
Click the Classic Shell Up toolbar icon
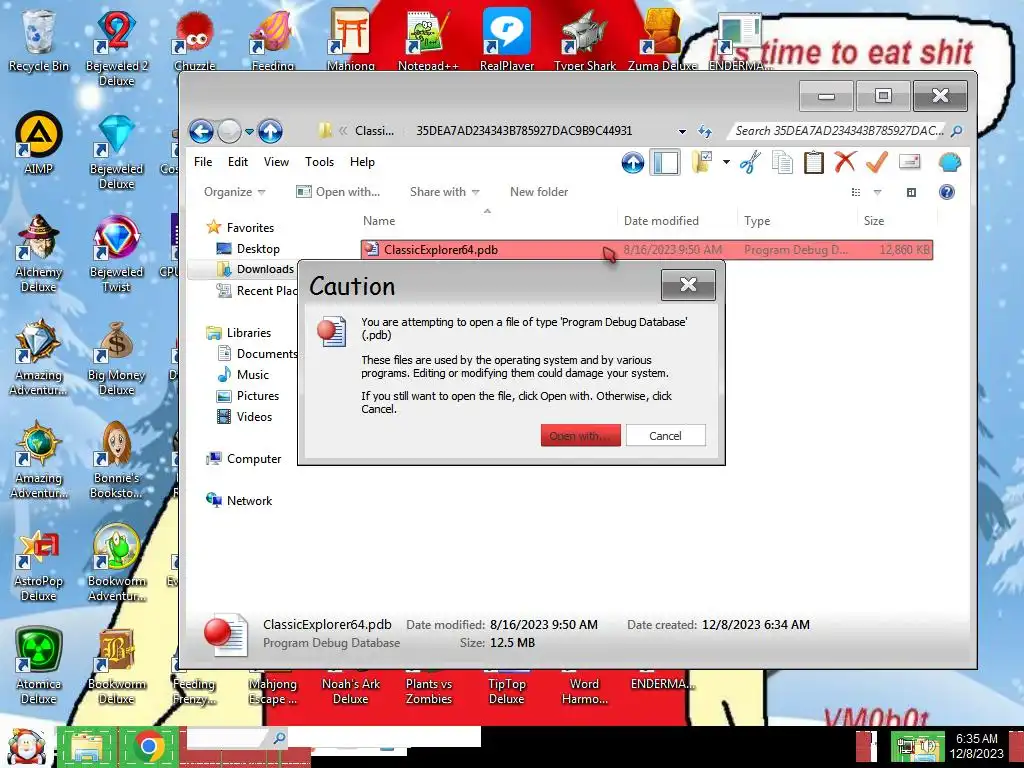click(x=632, y=162)
